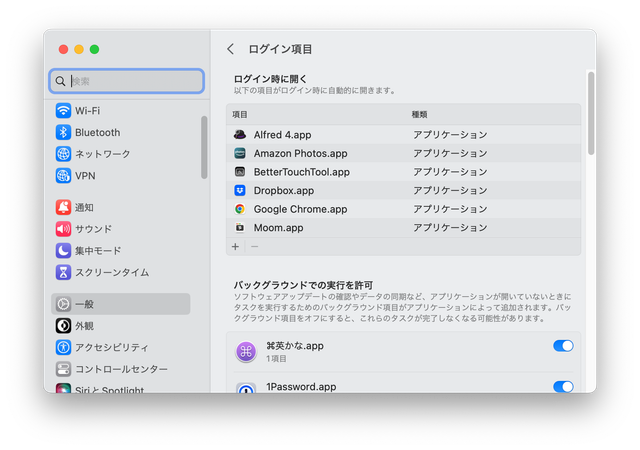The width and height of the screenshot is (640, 450).
Task: Select サウンド label in the sidebar
Action: point(93,229)
